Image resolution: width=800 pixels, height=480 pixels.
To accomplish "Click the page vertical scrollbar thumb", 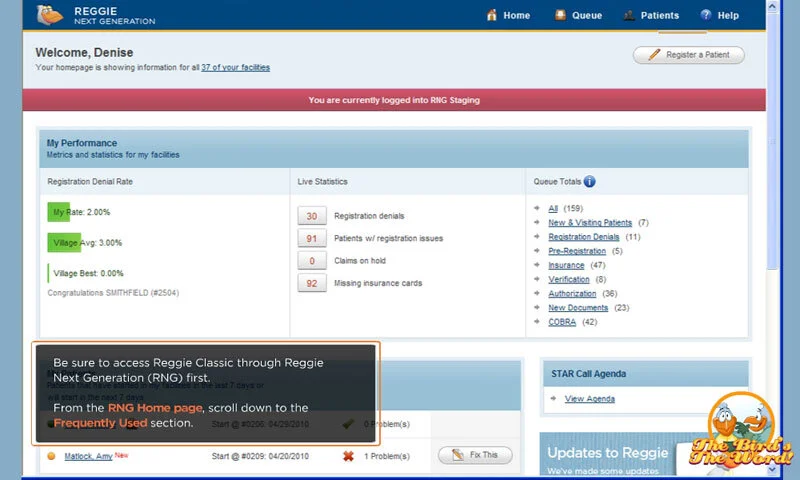I will coord(772,141).
